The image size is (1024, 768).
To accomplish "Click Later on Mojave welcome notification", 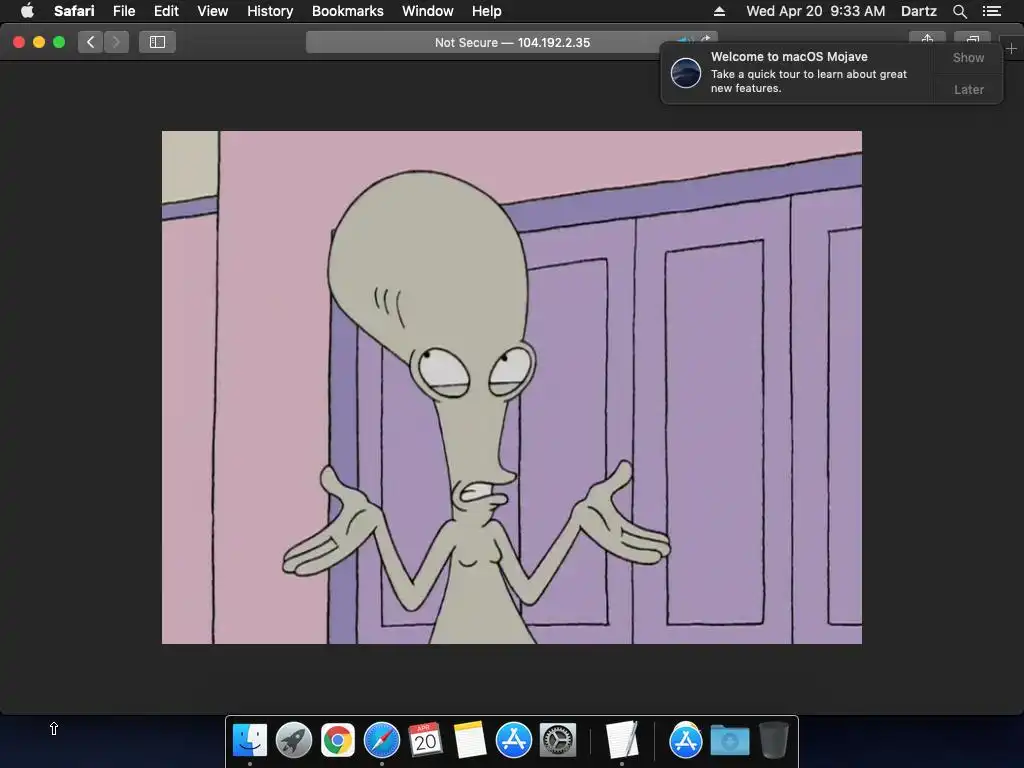I will [968, 89].
